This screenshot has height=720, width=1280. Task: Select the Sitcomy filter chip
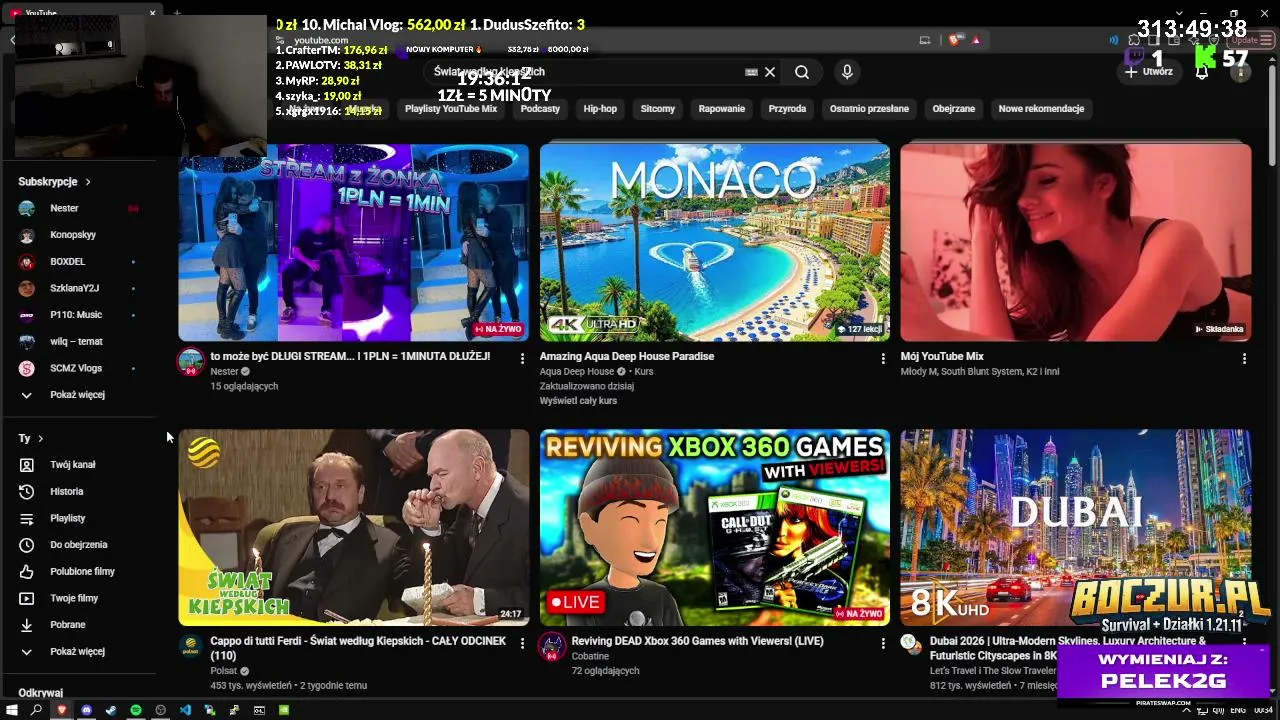658,109
